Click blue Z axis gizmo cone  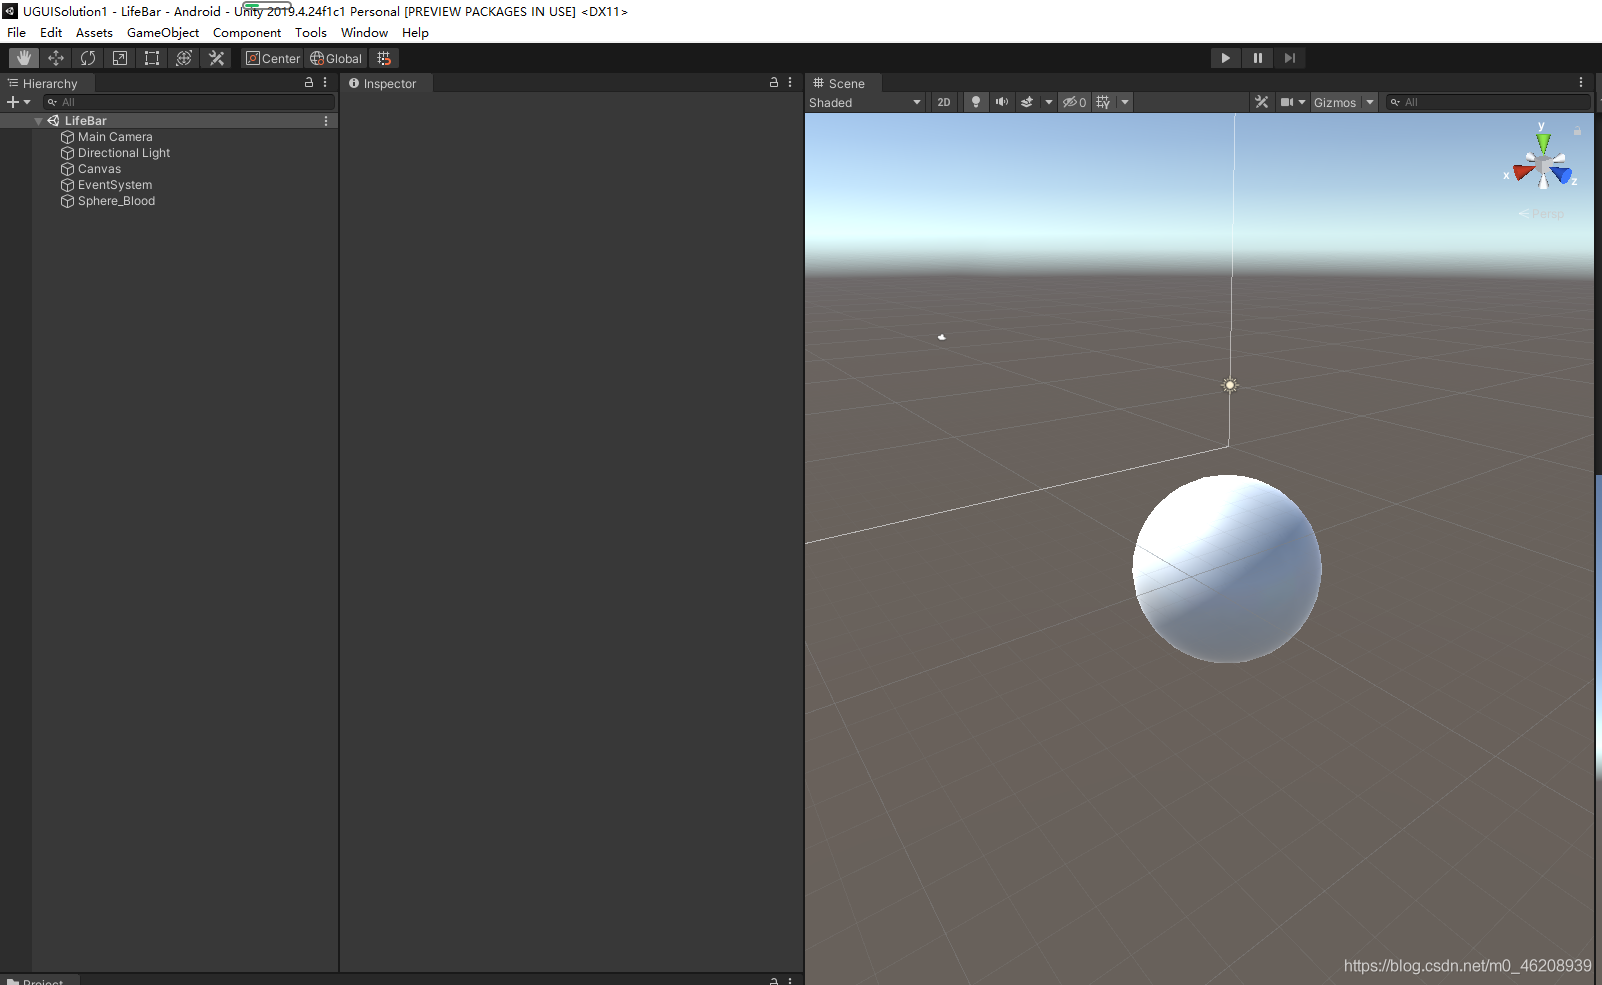tap(1562, 174)
